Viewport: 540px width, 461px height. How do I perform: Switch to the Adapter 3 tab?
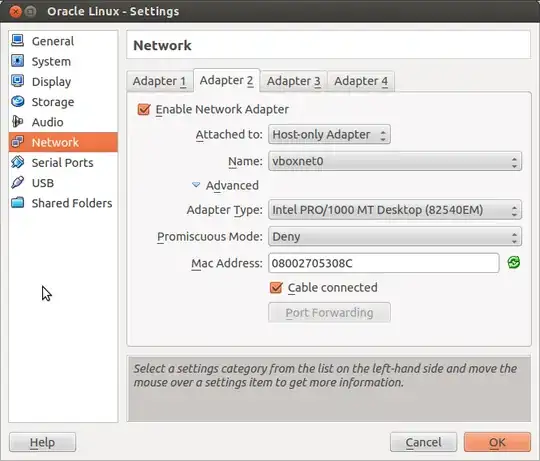pyautogui.click(x=294, y=81)
